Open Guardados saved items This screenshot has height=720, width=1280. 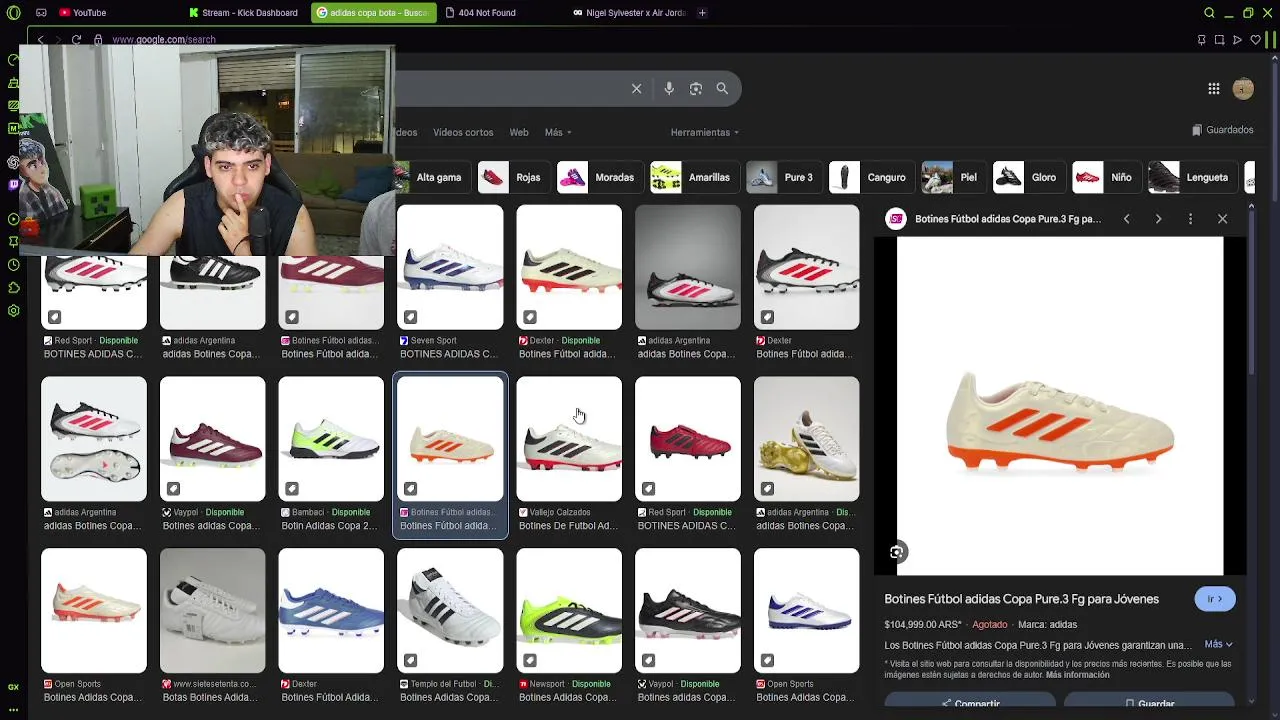click(1222, 130)
